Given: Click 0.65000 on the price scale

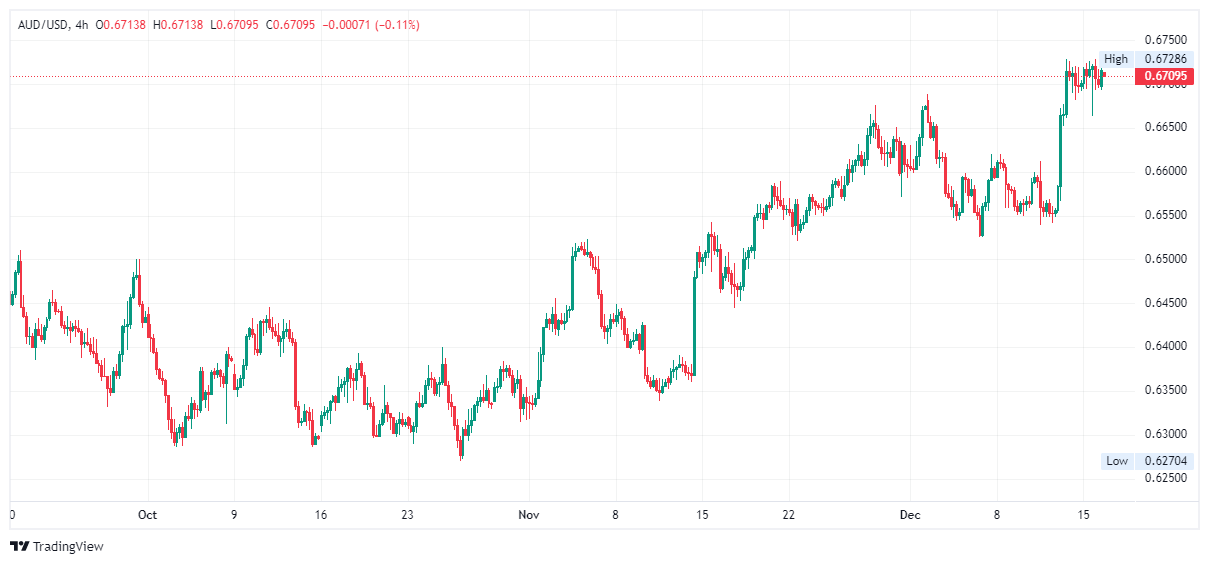Looking at the screenshot, I should (x=1165, y=259).
